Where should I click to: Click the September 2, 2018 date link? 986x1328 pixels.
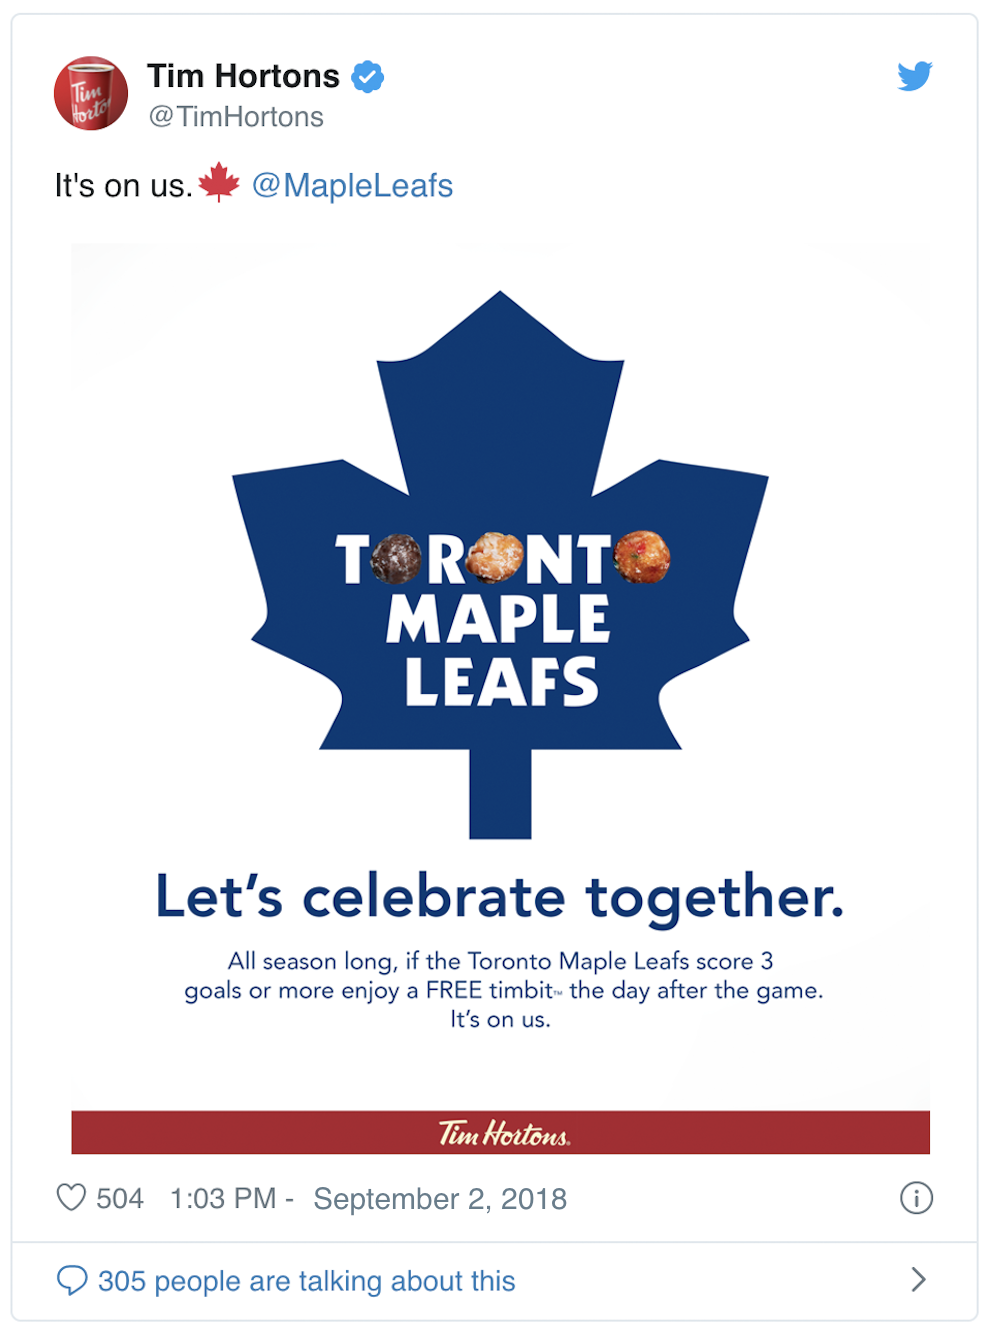[x=440, y=1198]
